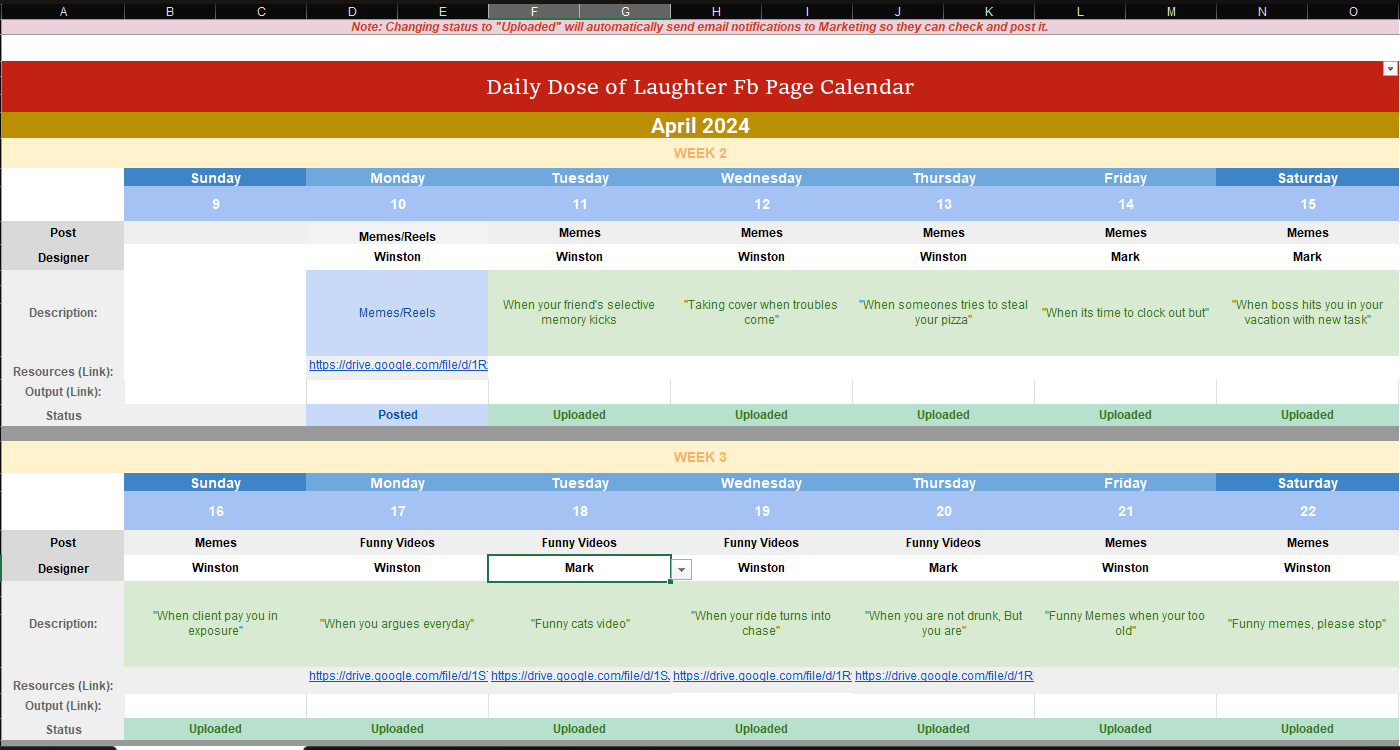Select column B header
Viewport: 1400px width, 750px height.
[170, 11]
